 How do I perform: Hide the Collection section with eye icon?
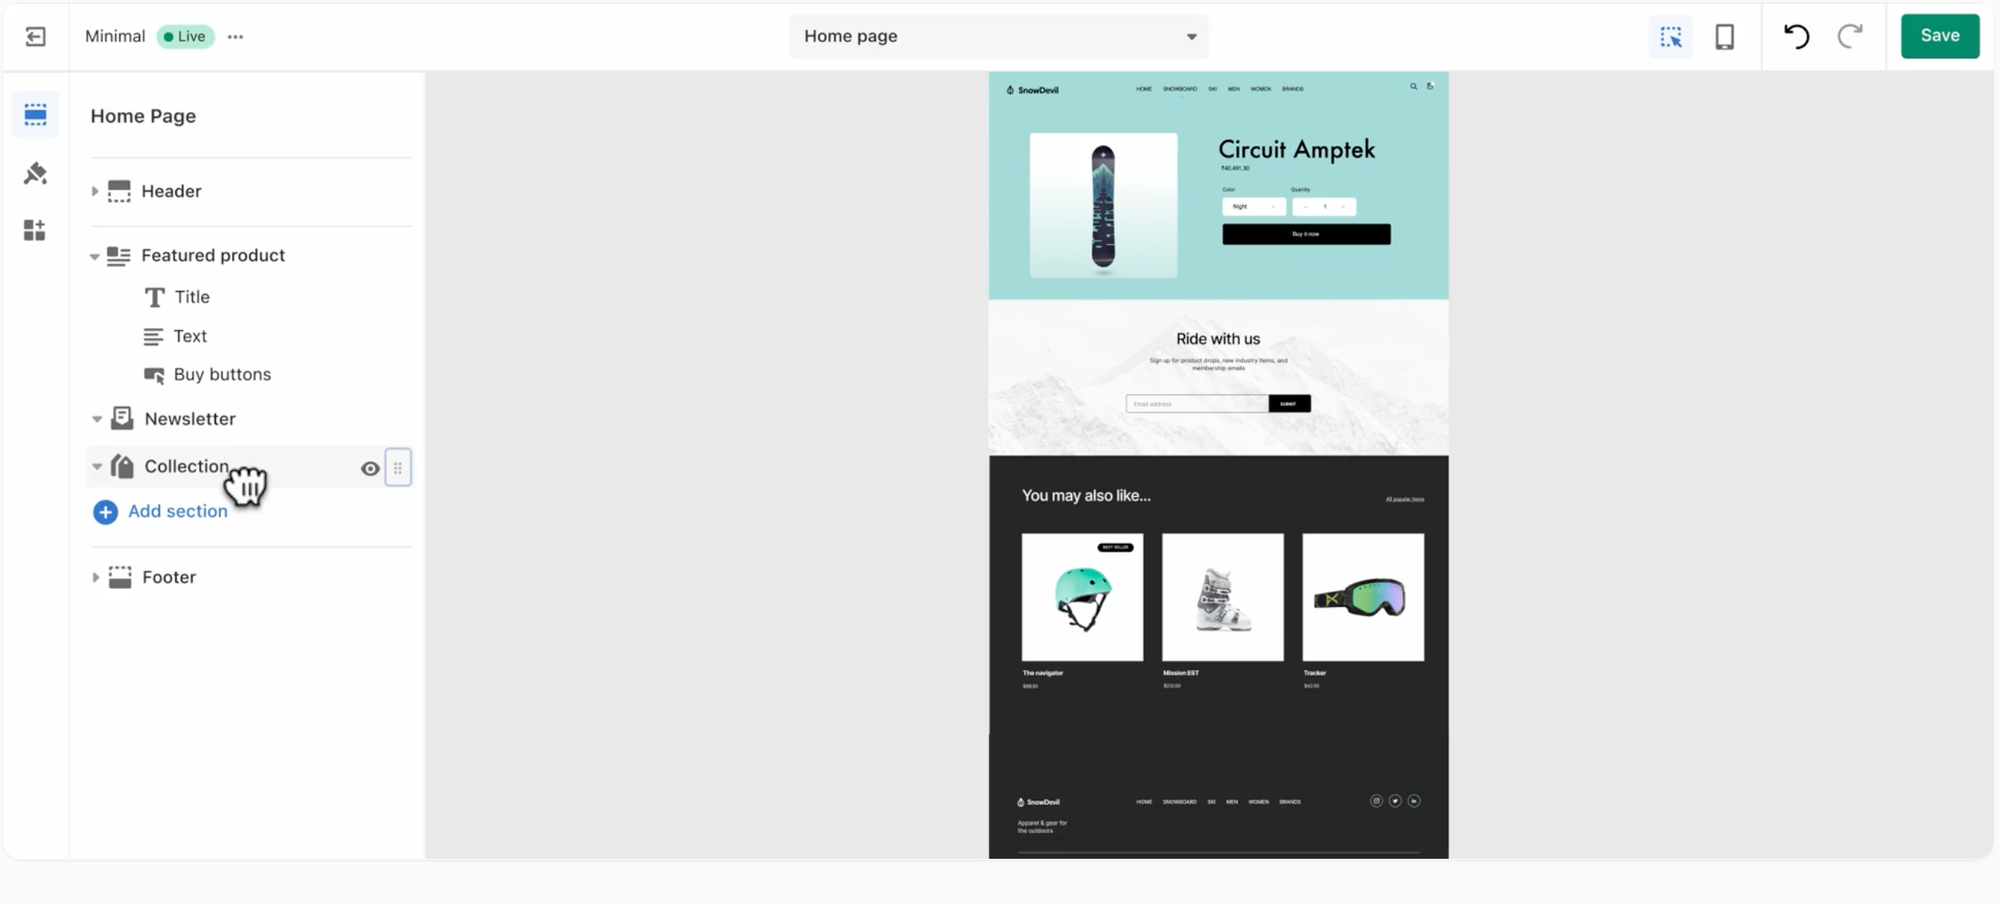tap(370, 468)
